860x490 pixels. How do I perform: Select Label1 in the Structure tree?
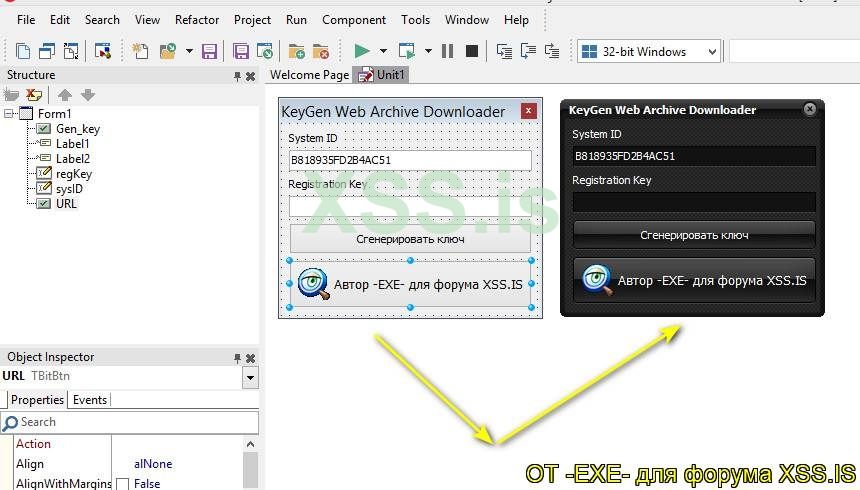72,144
